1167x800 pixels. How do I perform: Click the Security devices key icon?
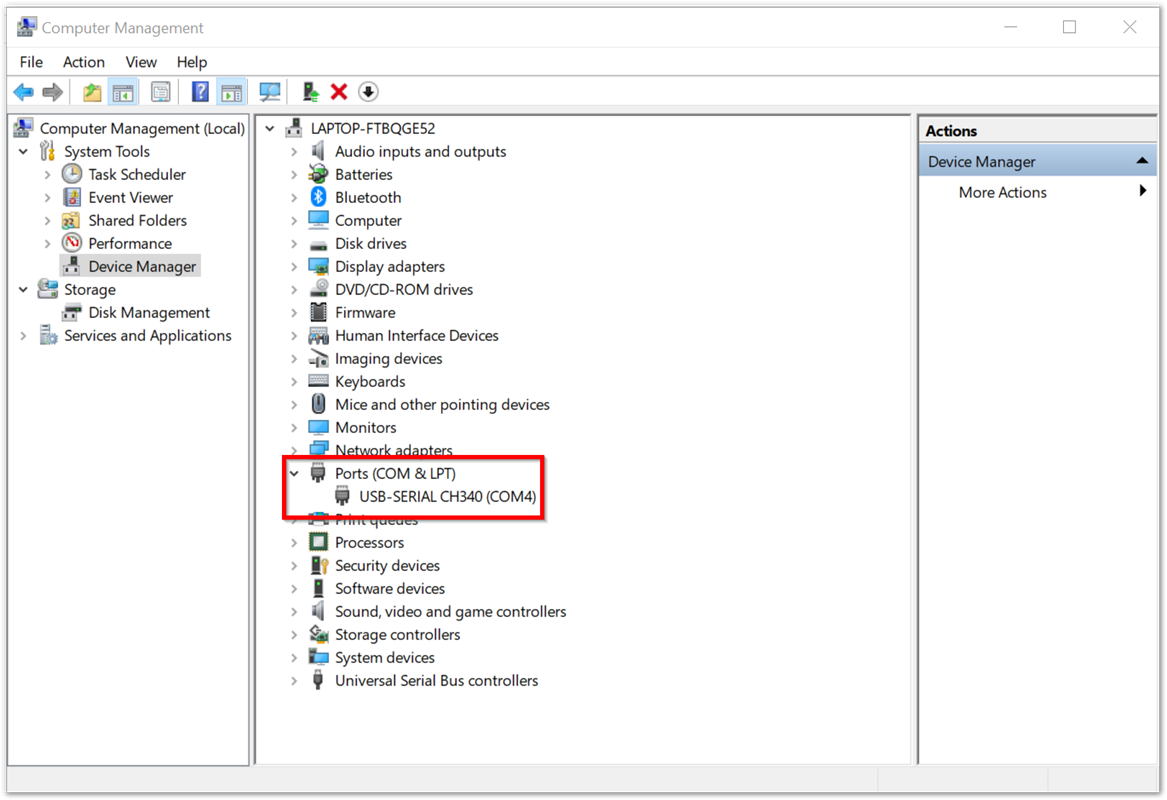[x=319, y=566]
